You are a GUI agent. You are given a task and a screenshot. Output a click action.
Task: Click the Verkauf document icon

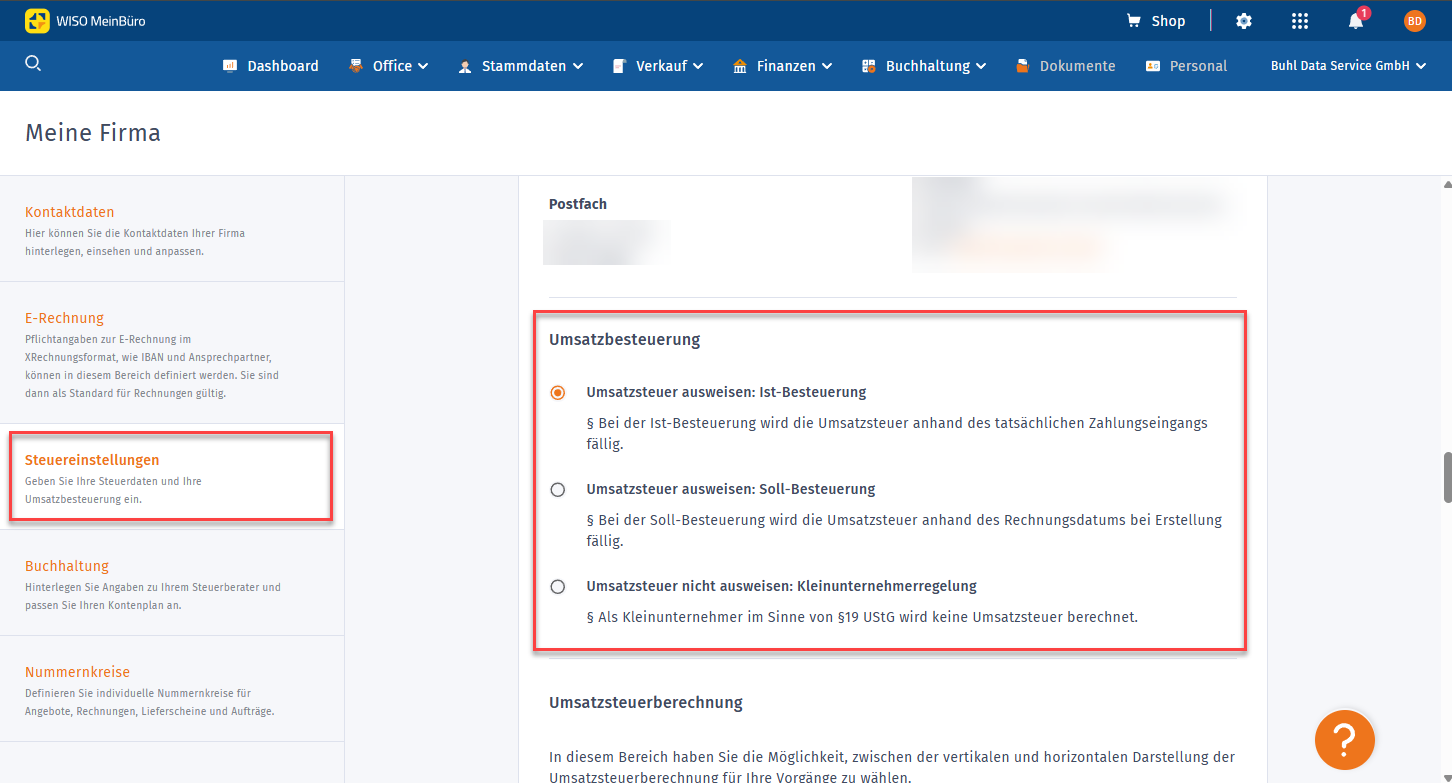tap(619, 66)
